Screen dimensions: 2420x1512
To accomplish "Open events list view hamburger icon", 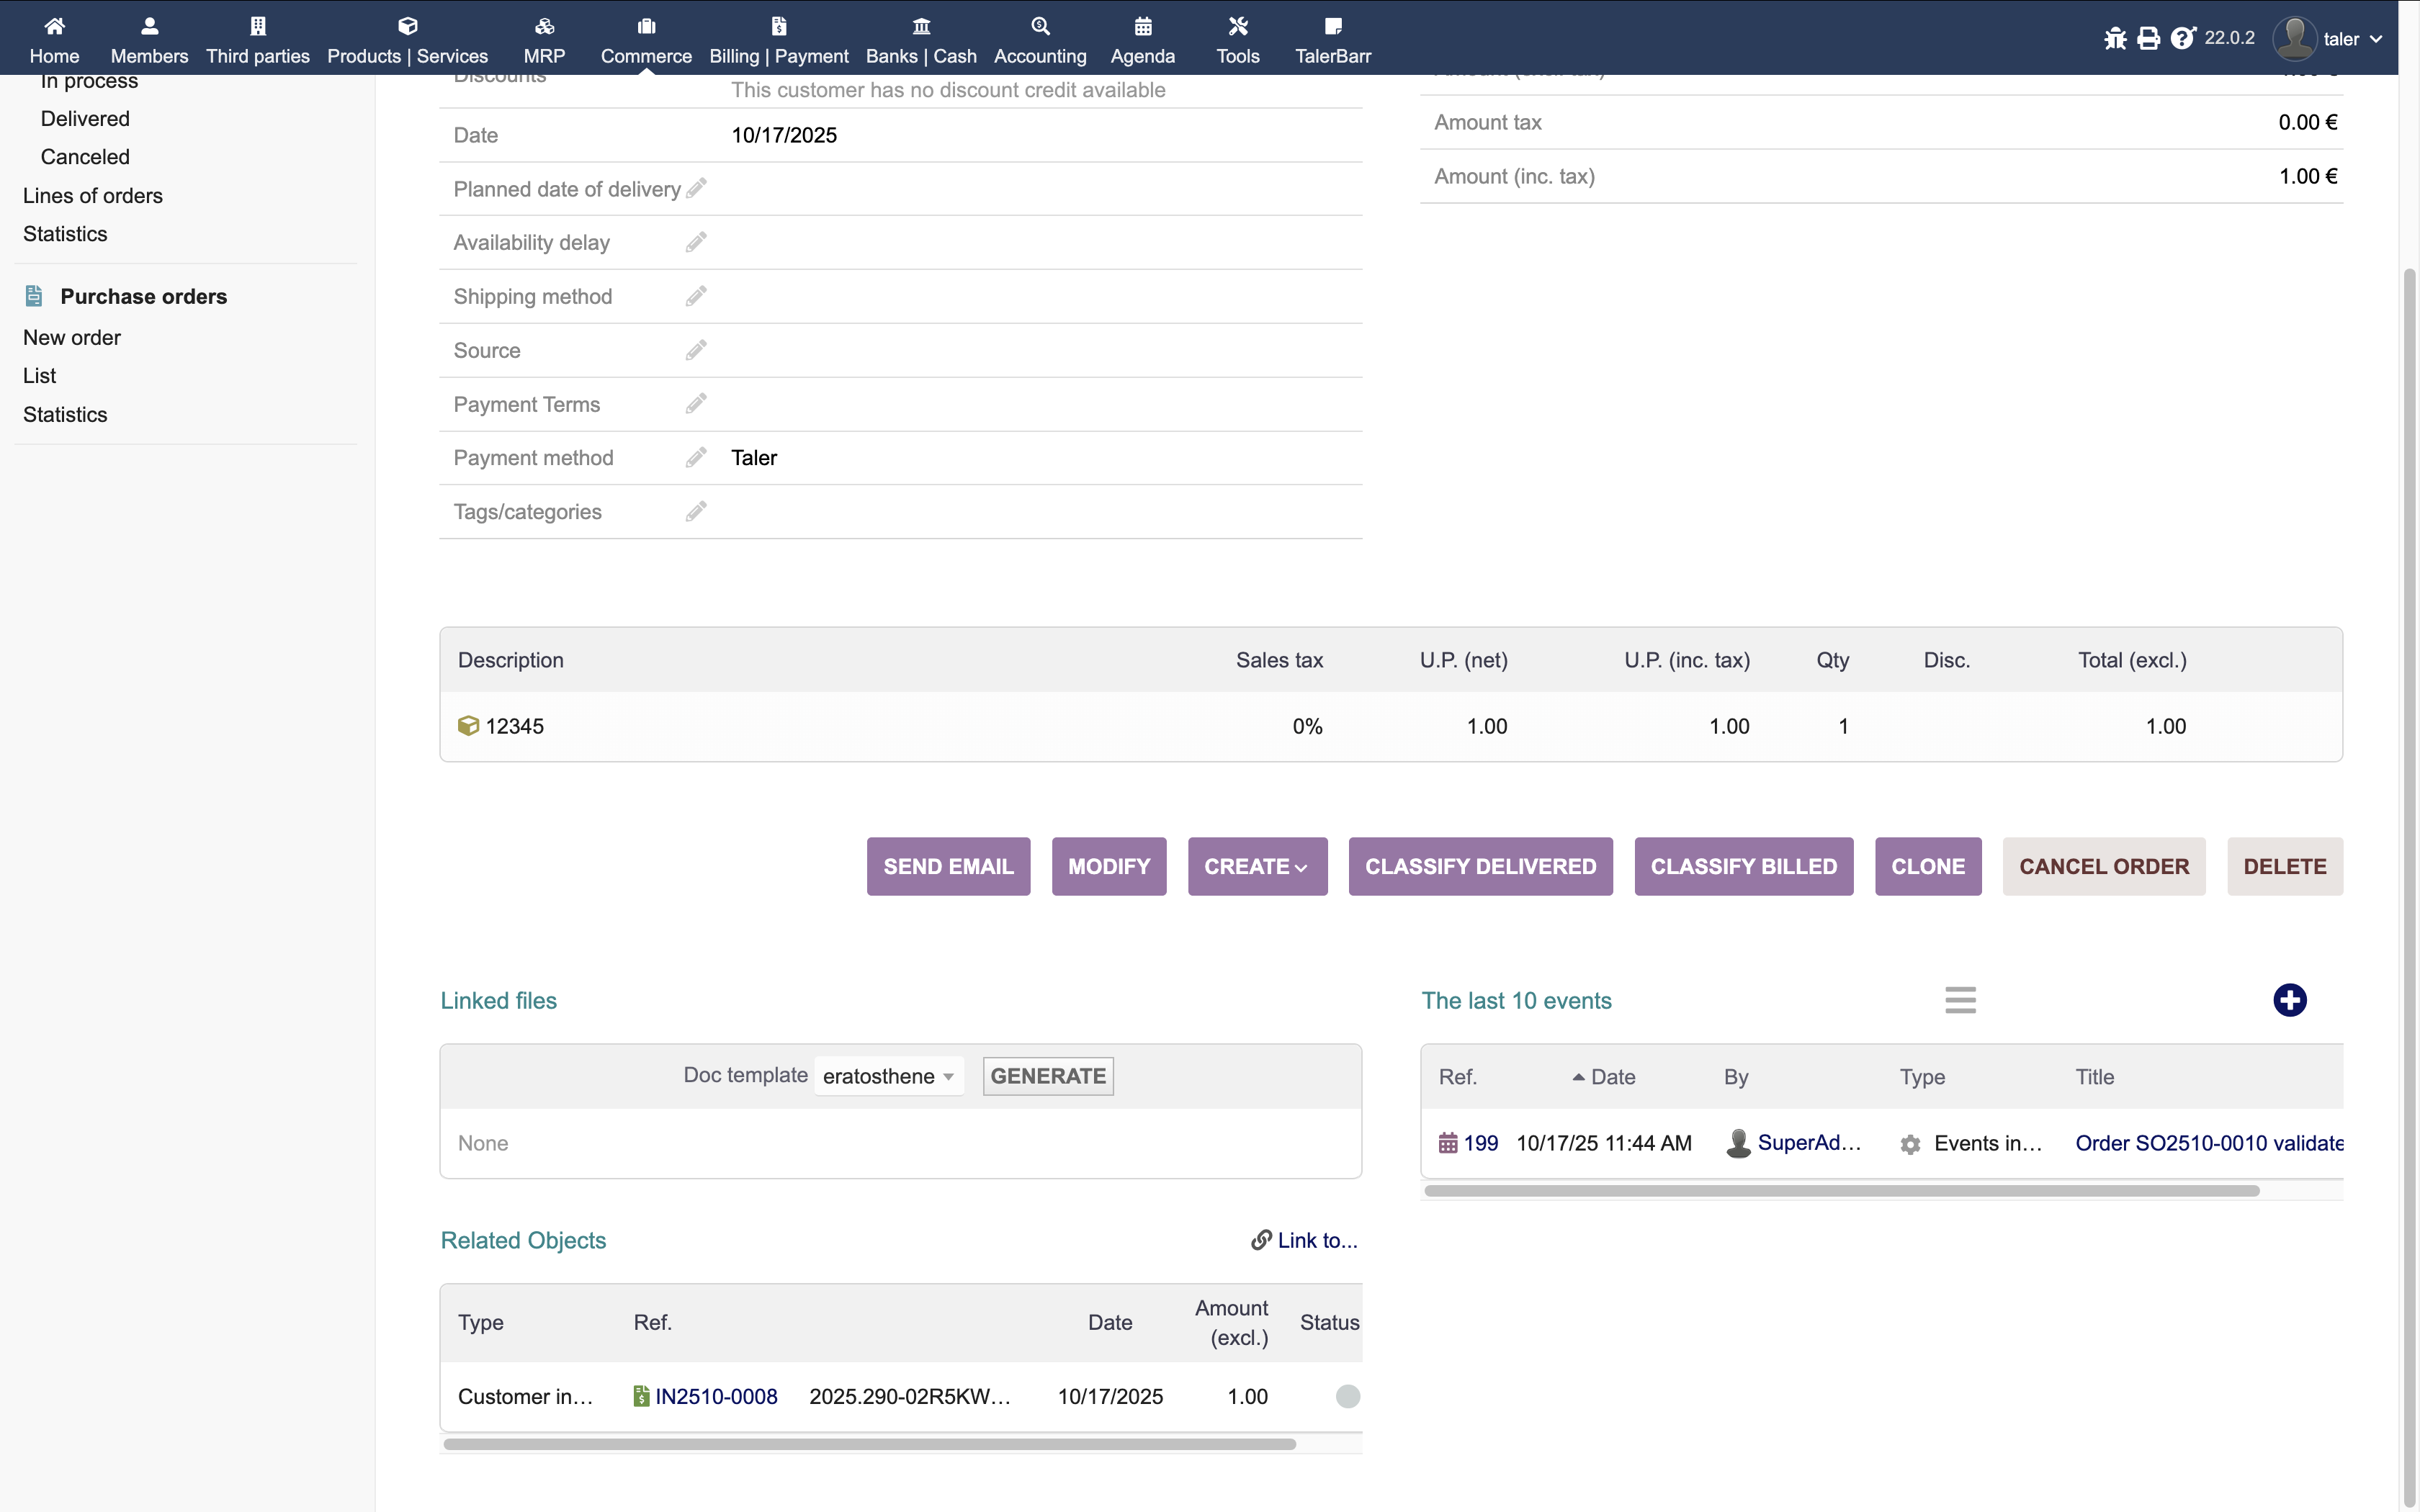I will (x=1960, y=1000).
